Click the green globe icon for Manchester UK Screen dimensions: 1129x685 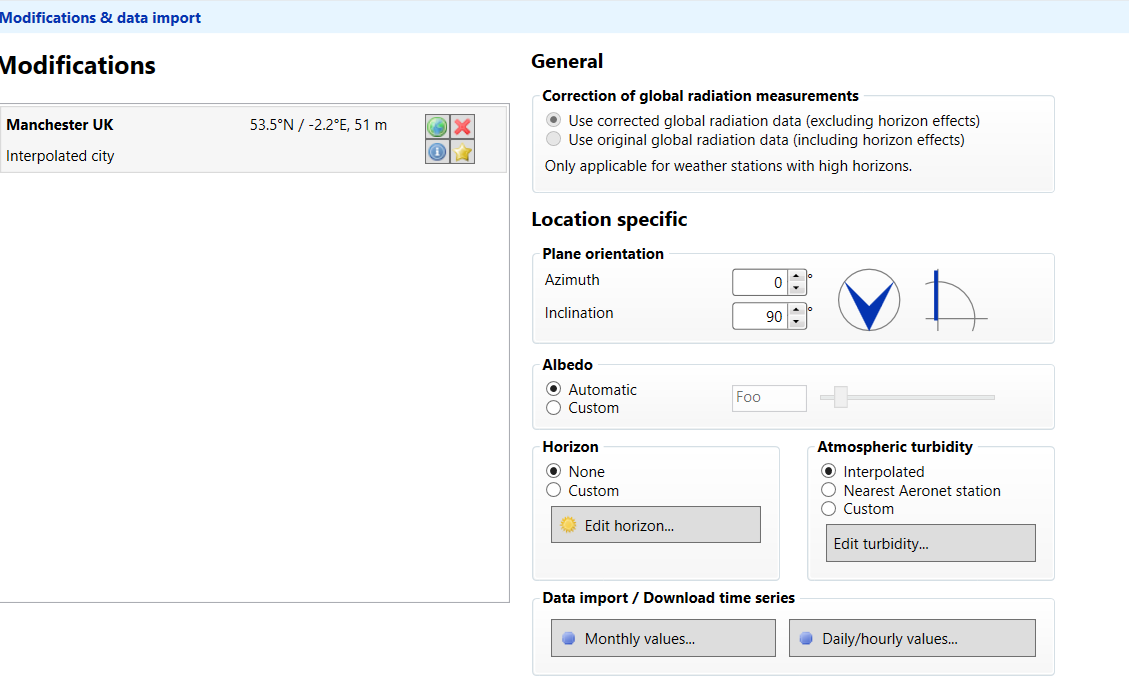[x=437, y=127]
